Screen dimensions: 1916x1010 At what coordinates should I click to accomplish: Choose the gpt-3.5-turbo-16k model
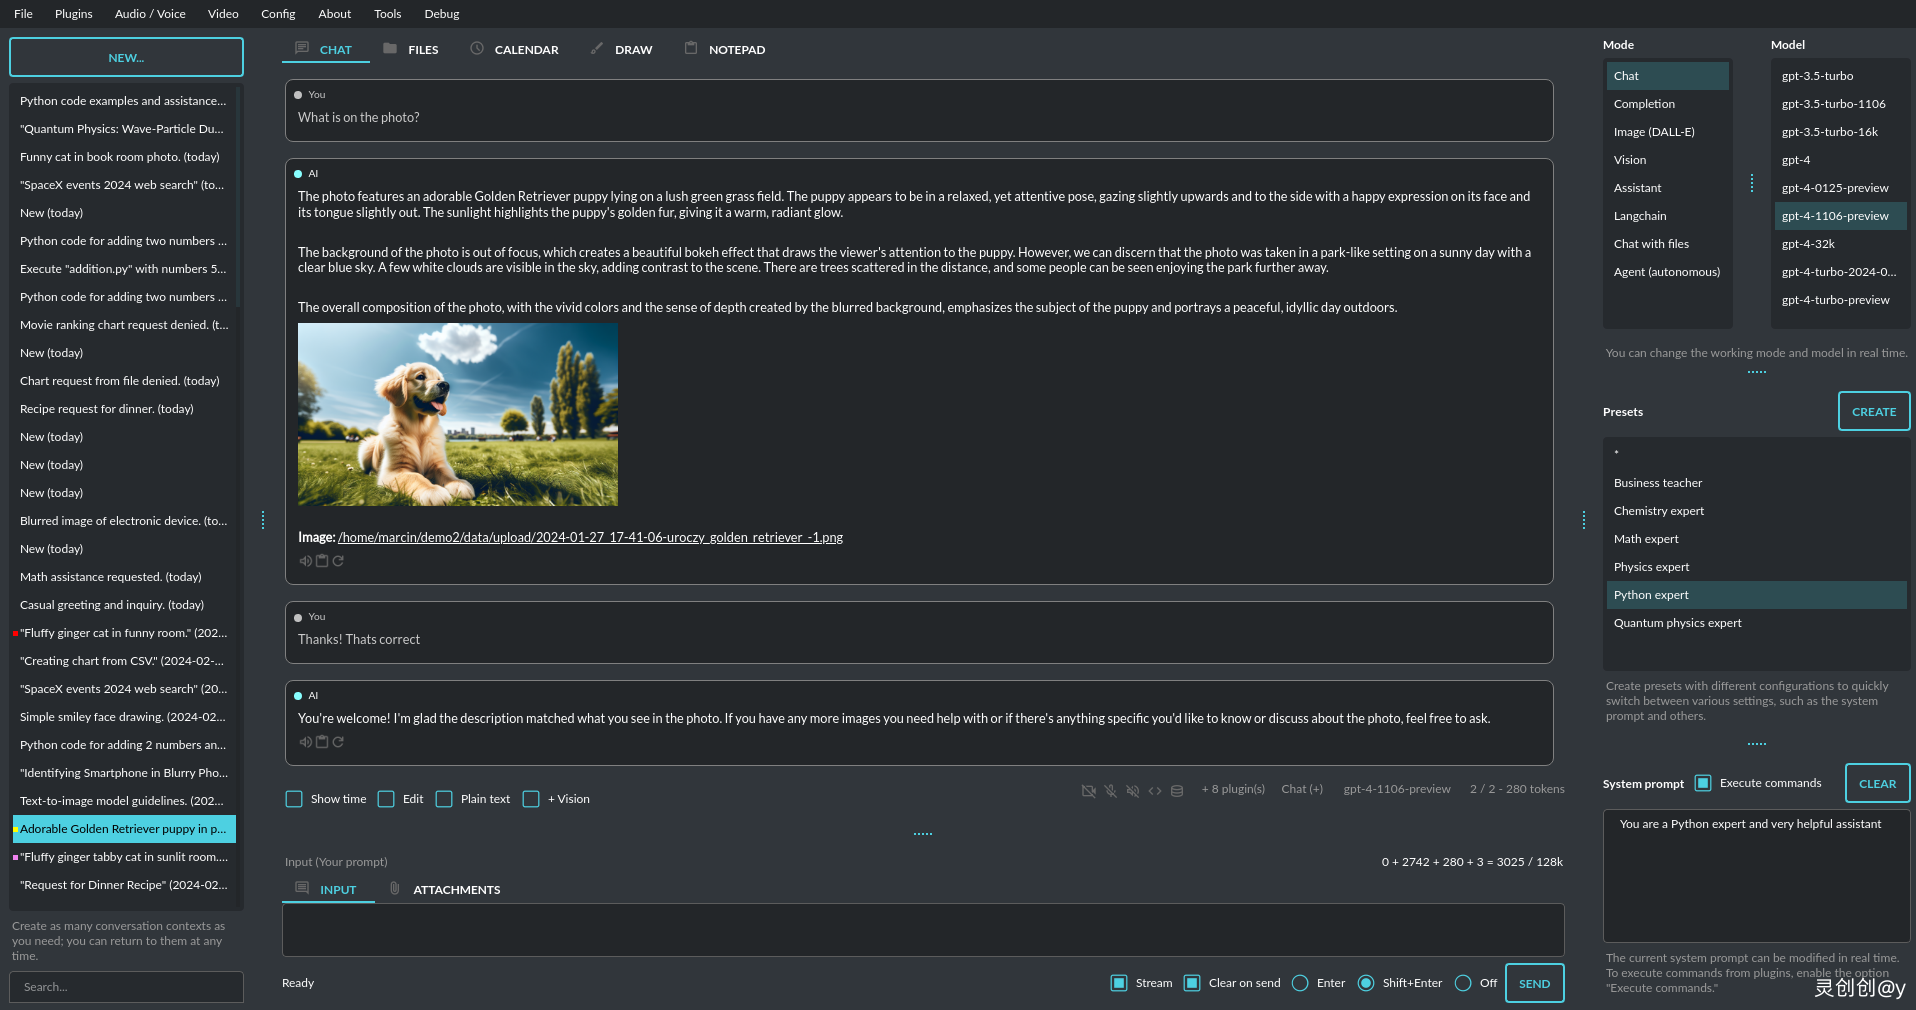(1840, 132)
